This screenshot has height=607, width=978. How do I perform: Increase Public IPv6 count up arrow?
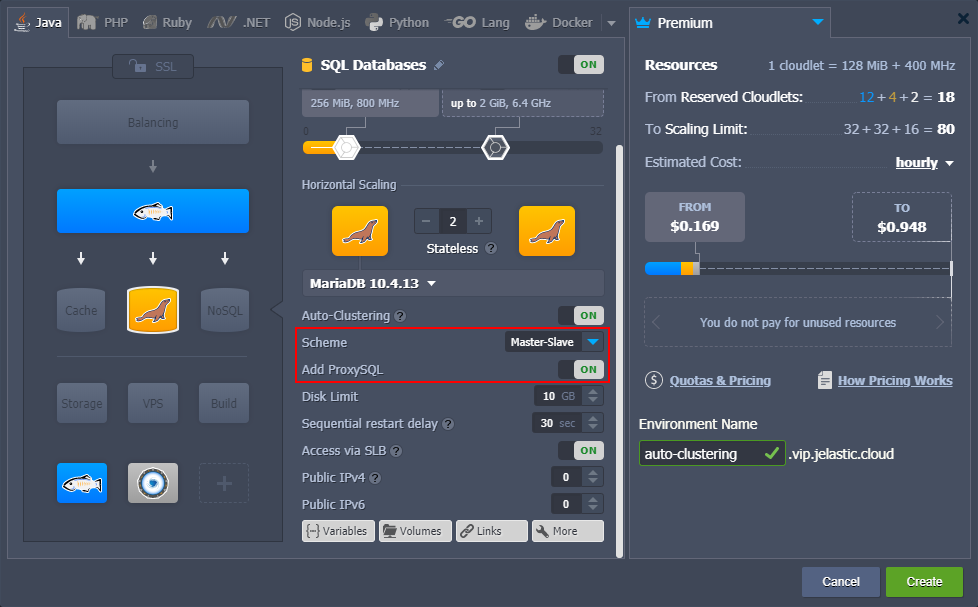click(593, 500)
